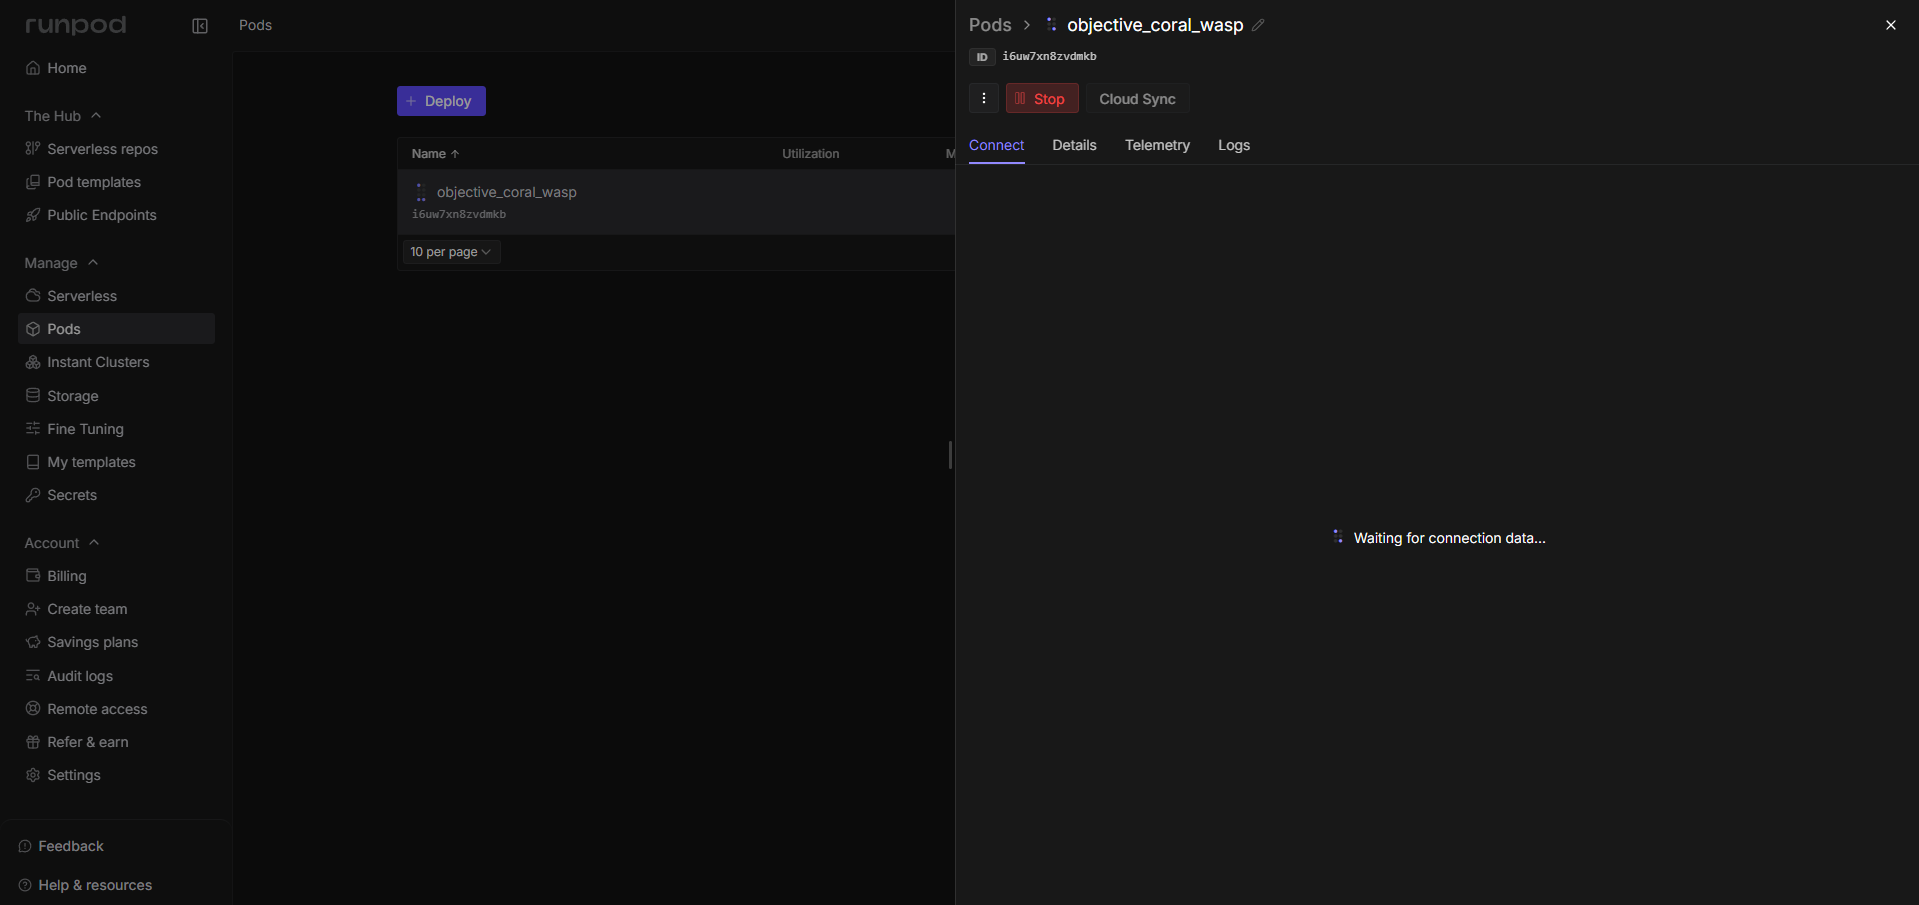This screenshot has height=905, width=1919.
Task: Open the Secrets page
Action: tap(71, 495)
